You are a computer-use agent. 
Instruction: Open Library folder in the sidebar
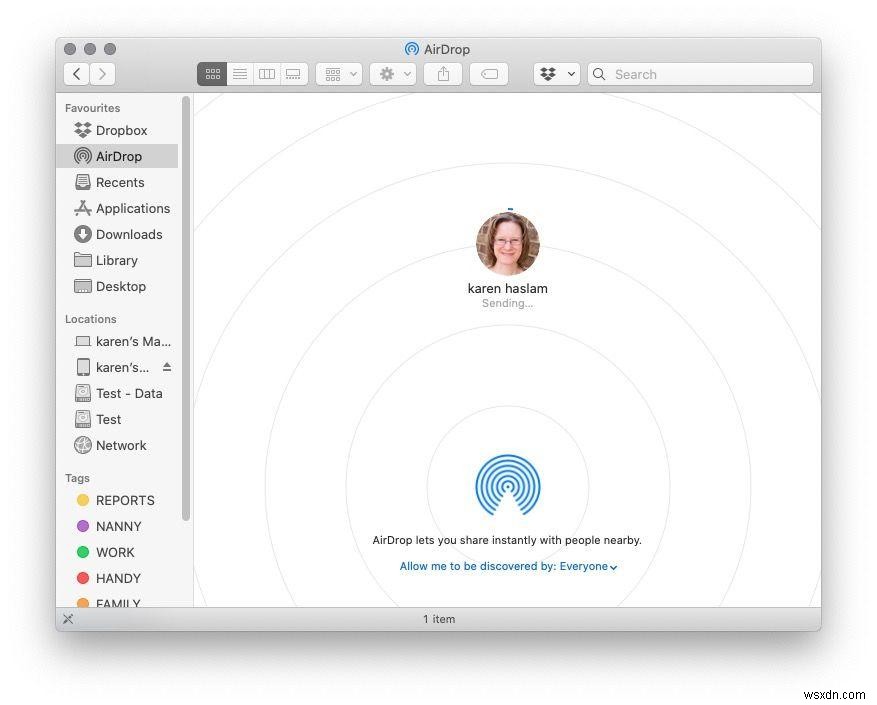click(117, 260)
